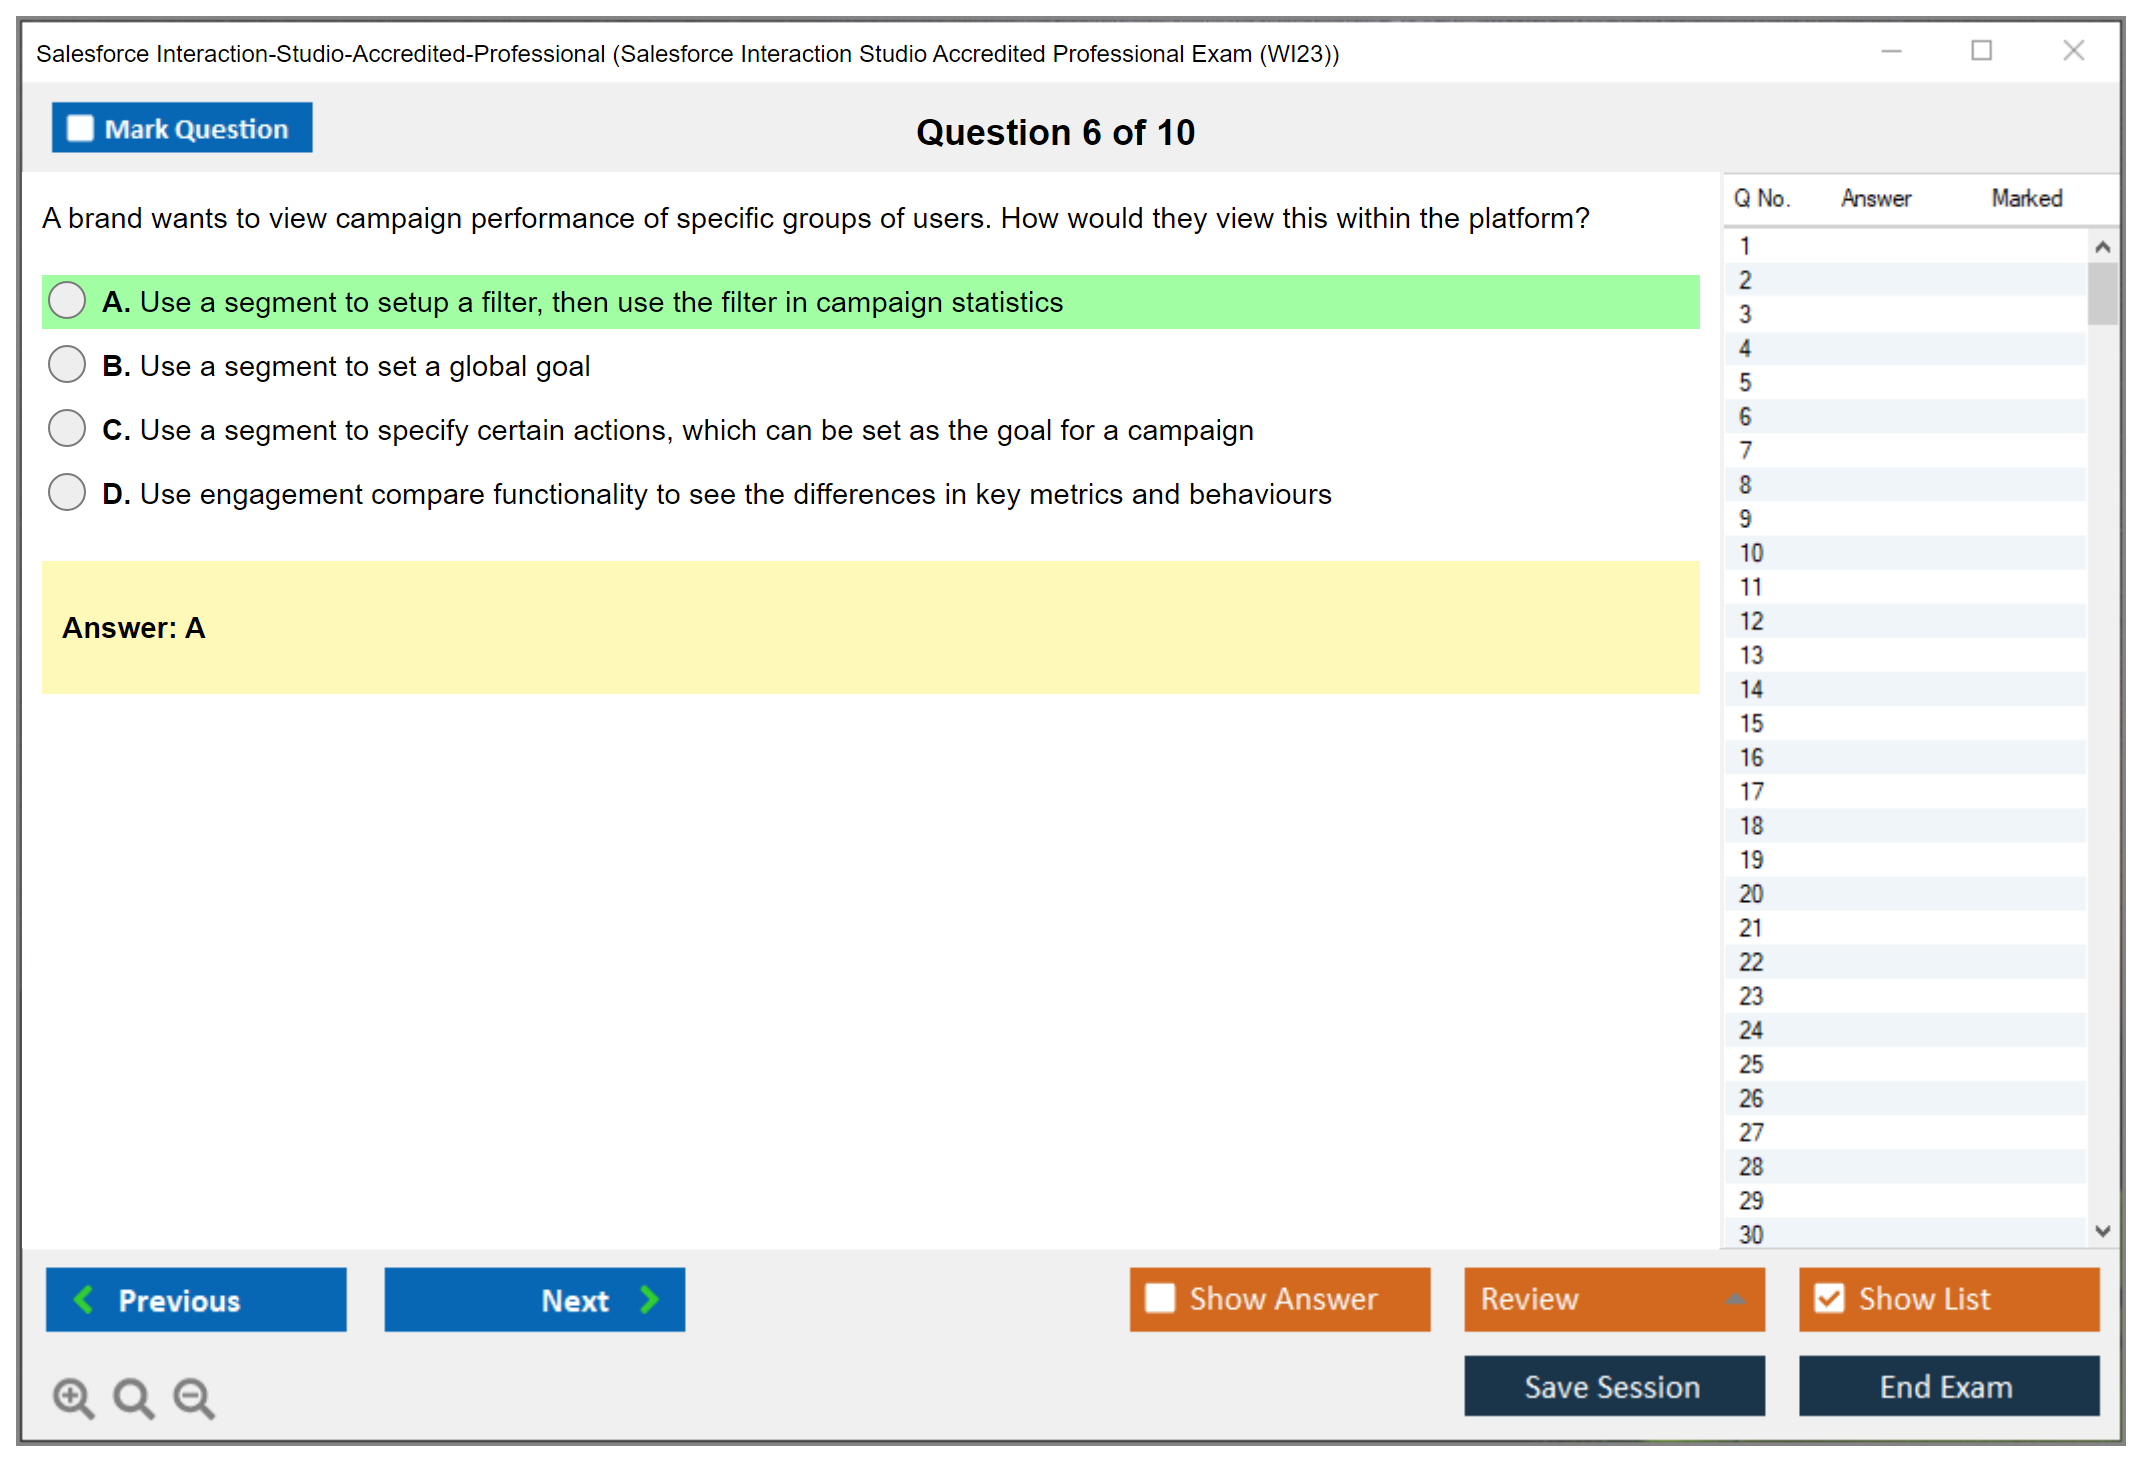This screenshot has width=2150, height=1470.
Task: Jump to question 21 in the list
Action: pos(1751,928)
